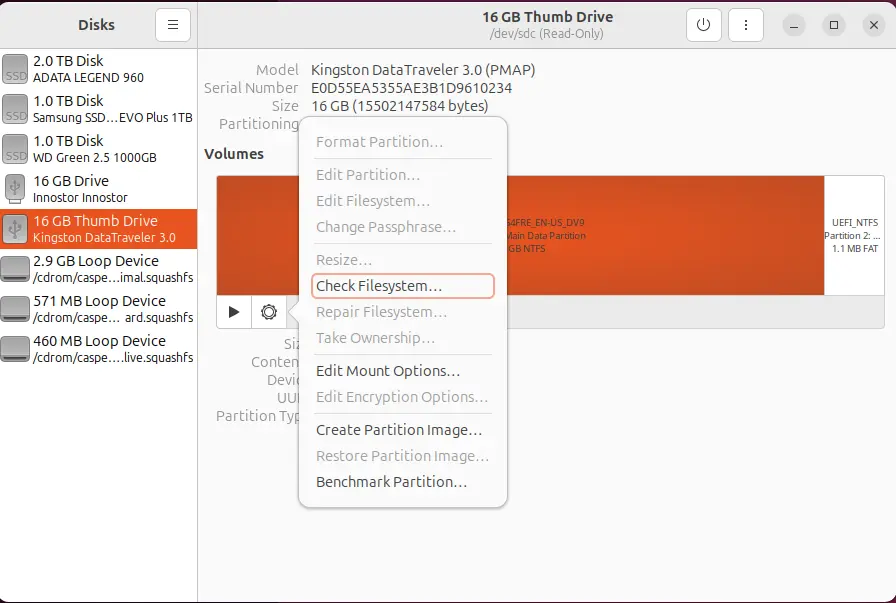Click the disabled Edit Partition entry
The height and width of the screenshot is (603, 896).
point(403,175)
